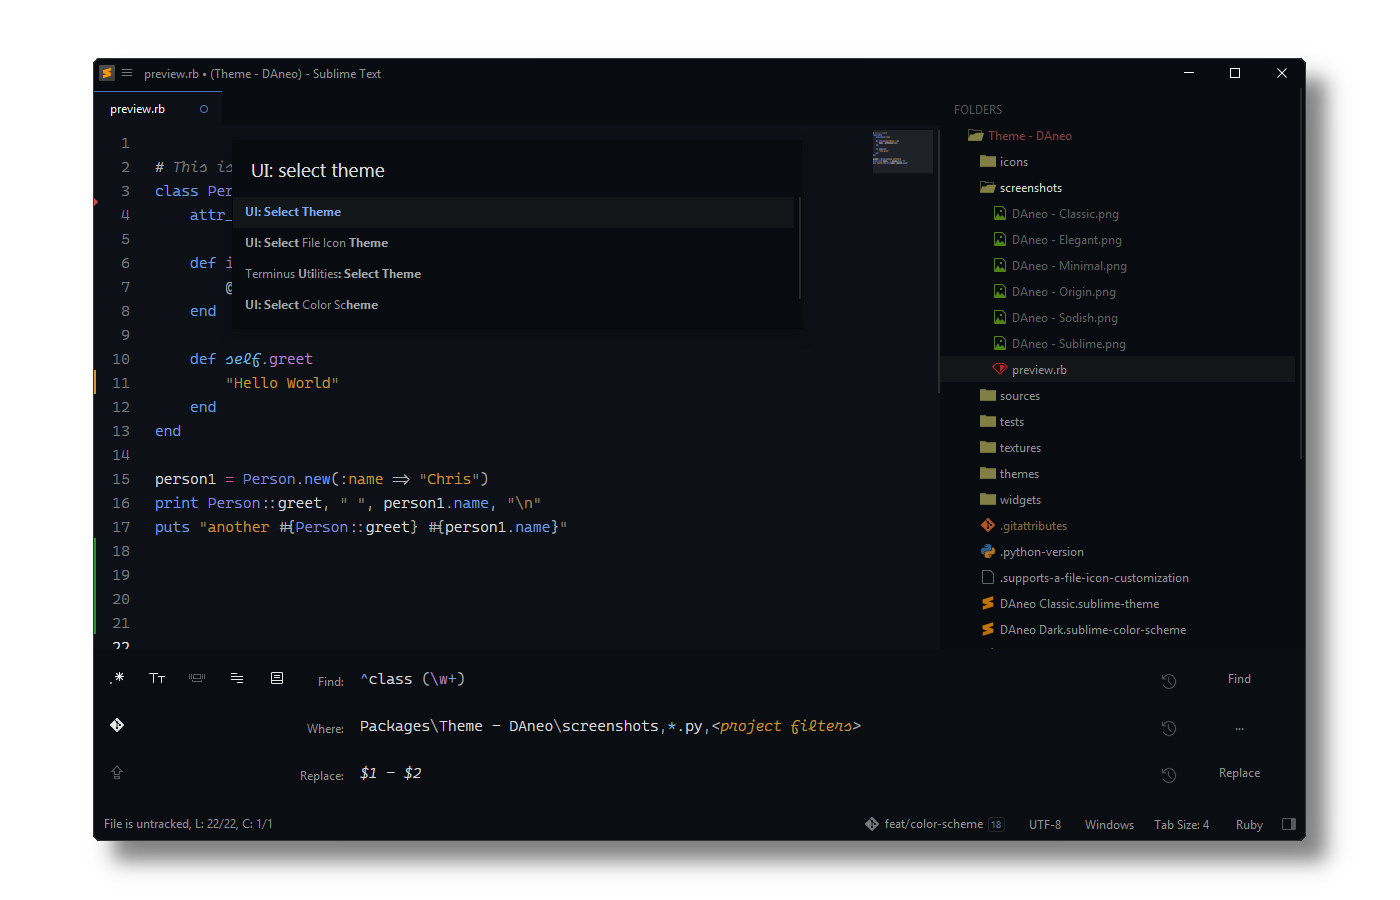Click the unsaved dot on preview.rb tab
The image size is (1400, 900).
tap(204, 109)
